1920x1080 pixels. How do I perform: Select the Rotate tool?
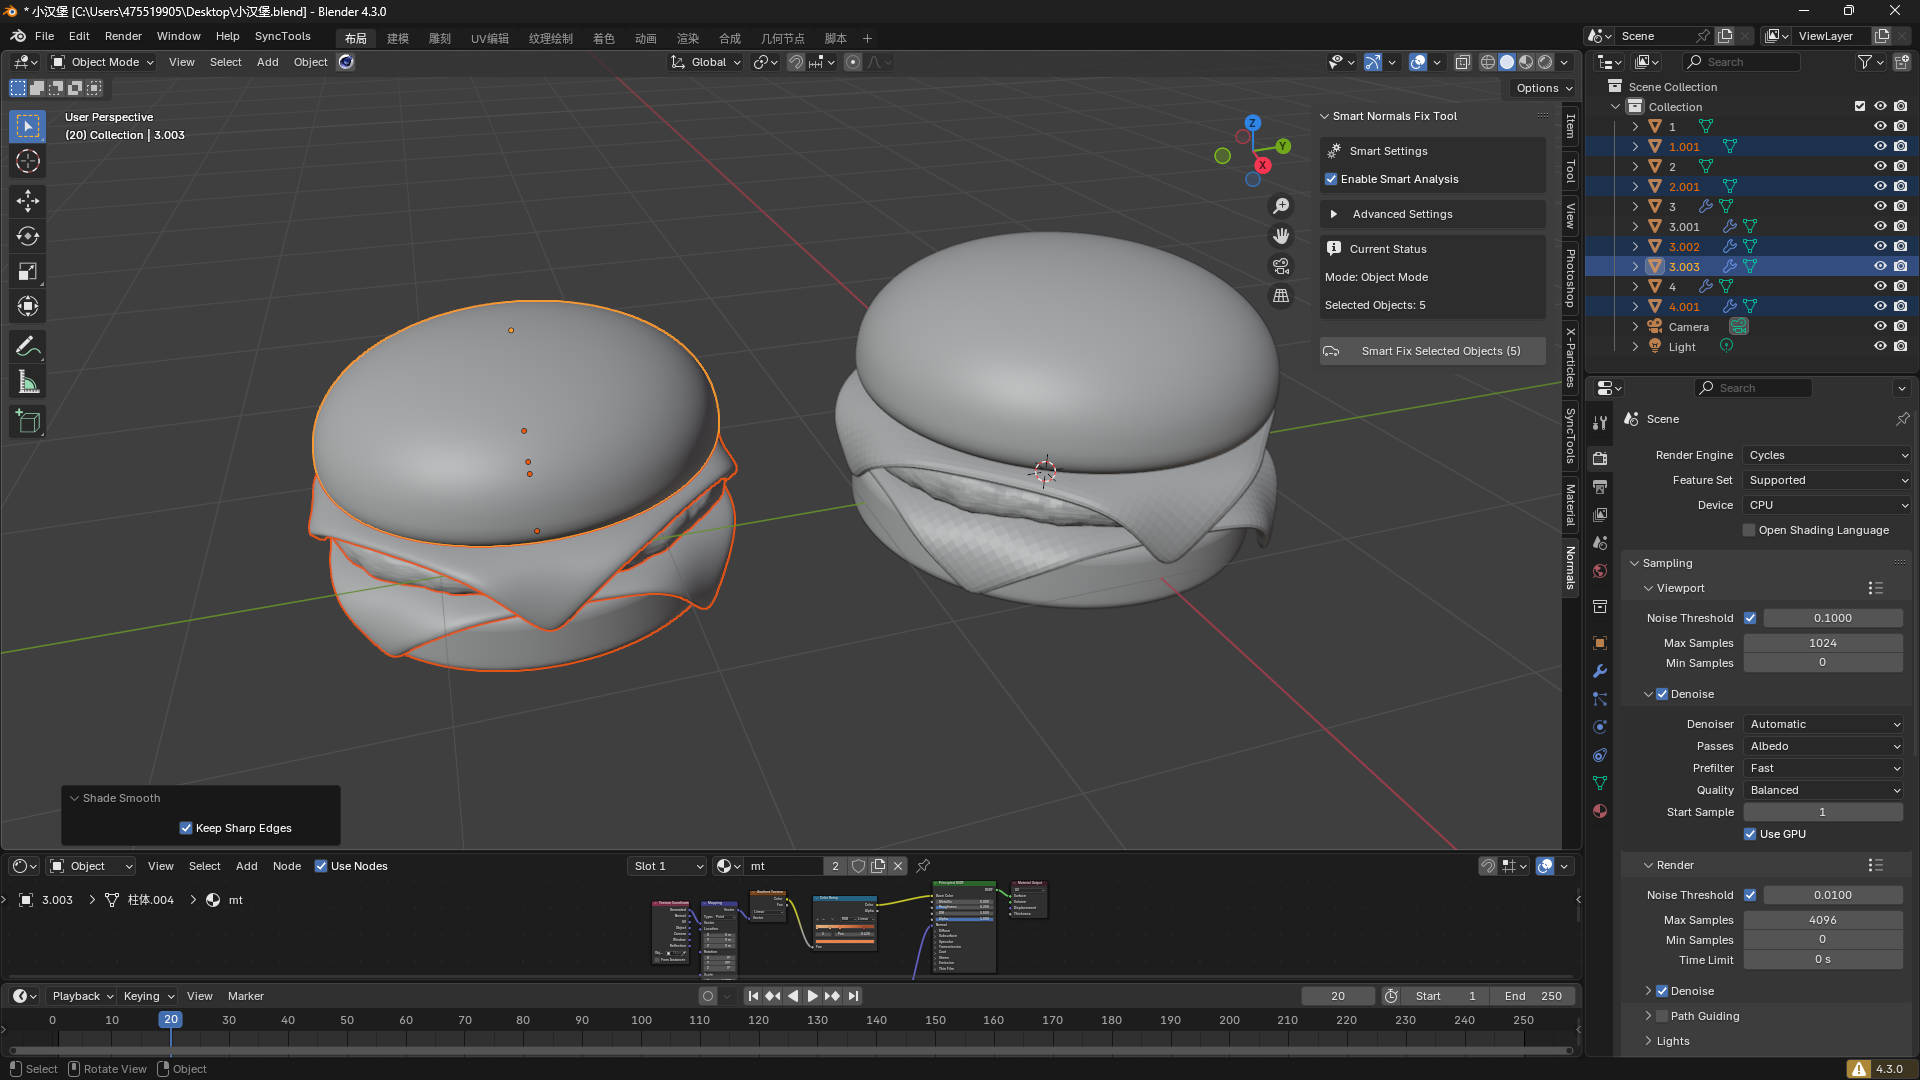(28, 236)
